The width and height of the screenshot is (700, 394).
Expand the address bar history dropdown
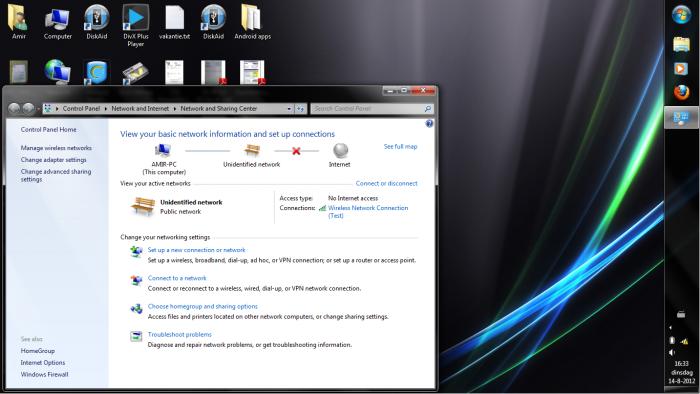(x=289, y=108)
